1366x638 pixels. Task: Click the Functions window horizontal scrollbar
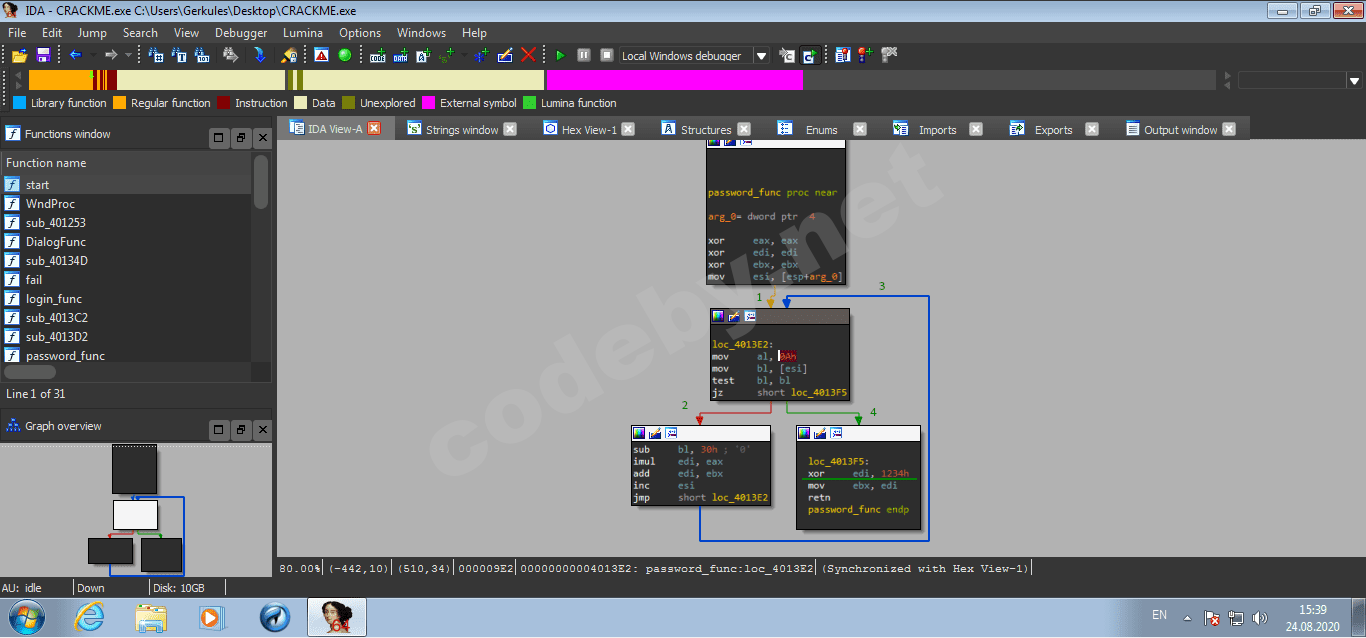point(31,372)
